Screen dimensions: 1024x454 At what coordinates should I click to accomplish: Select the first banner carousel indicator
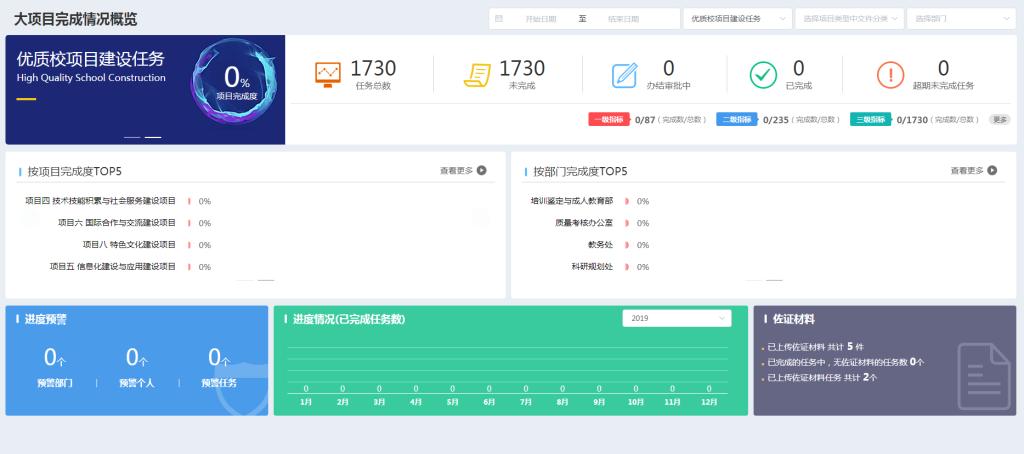(132, 137)
